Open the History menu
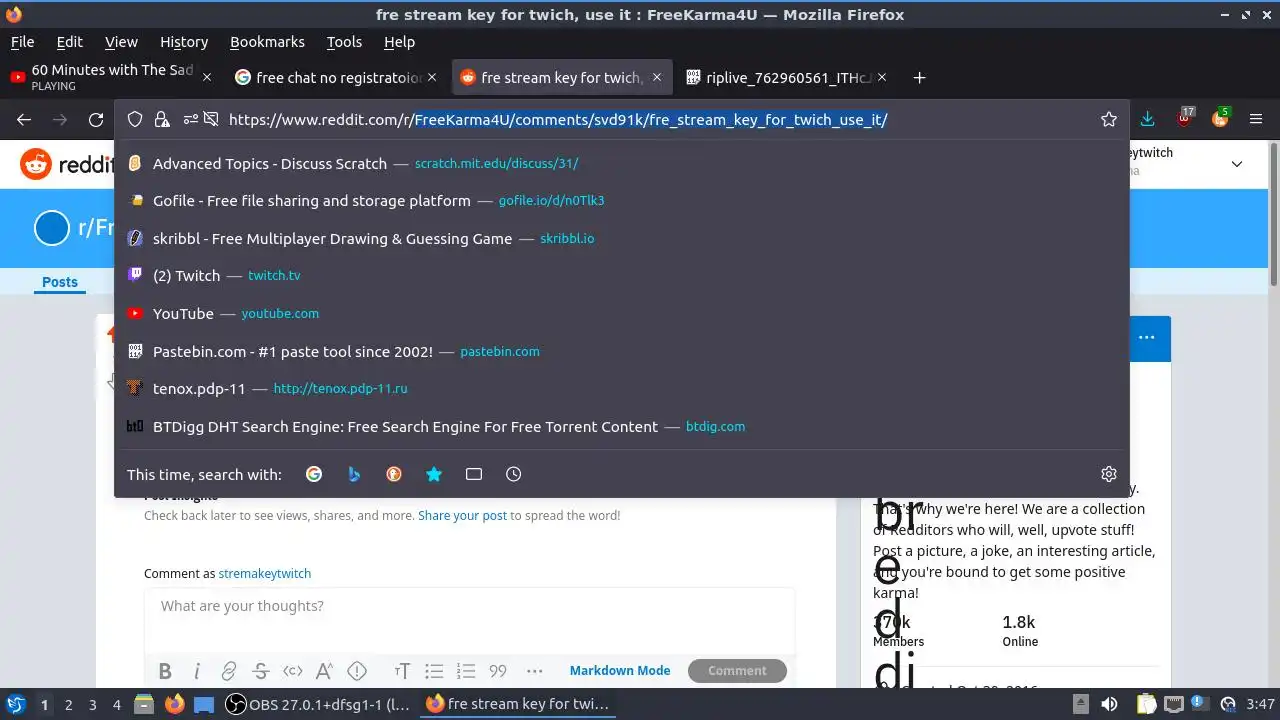The height and width of the screenshot is (720, 1280). click(184, 42)
